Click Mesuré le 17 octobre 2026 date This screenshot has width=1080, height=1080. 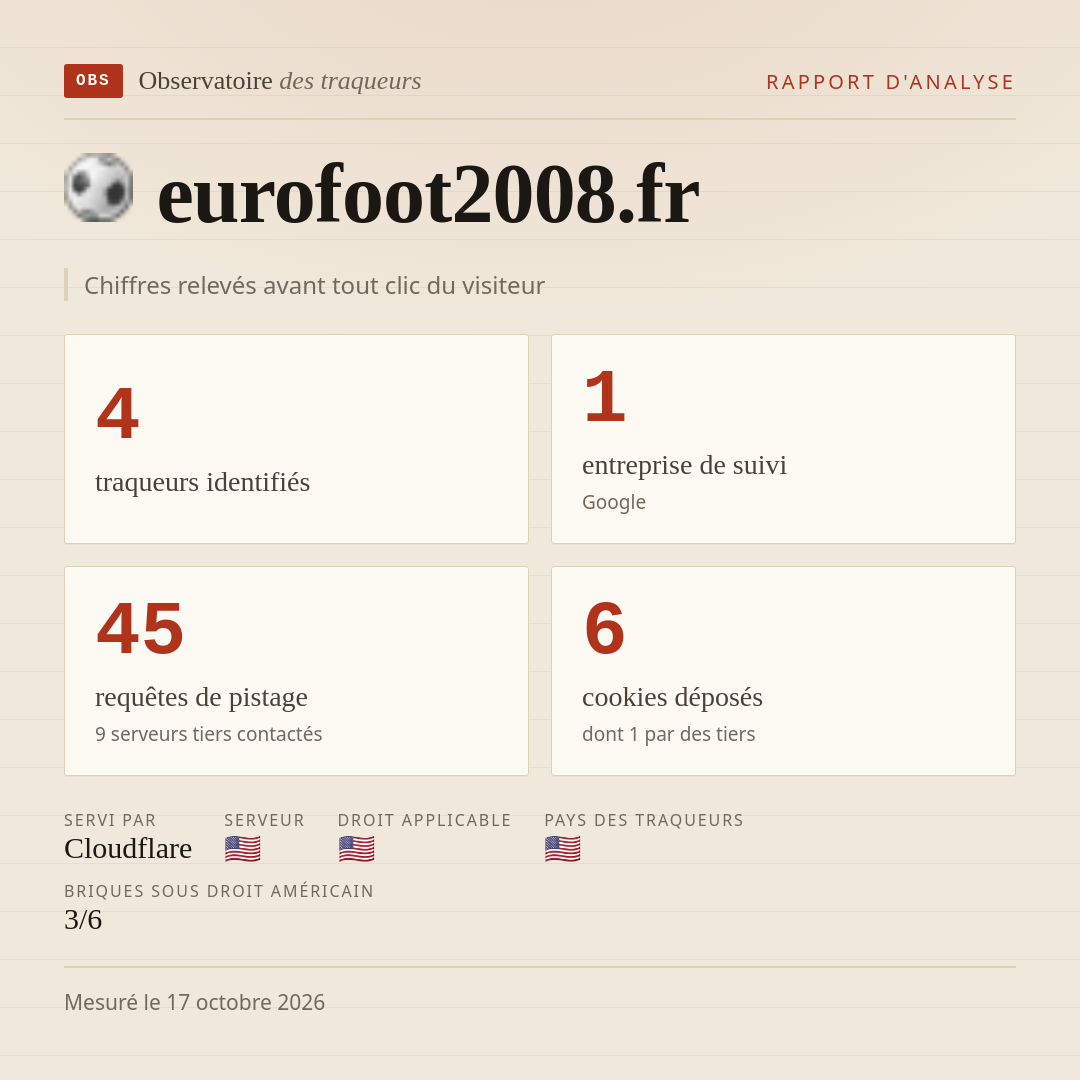pos(194,1002)
